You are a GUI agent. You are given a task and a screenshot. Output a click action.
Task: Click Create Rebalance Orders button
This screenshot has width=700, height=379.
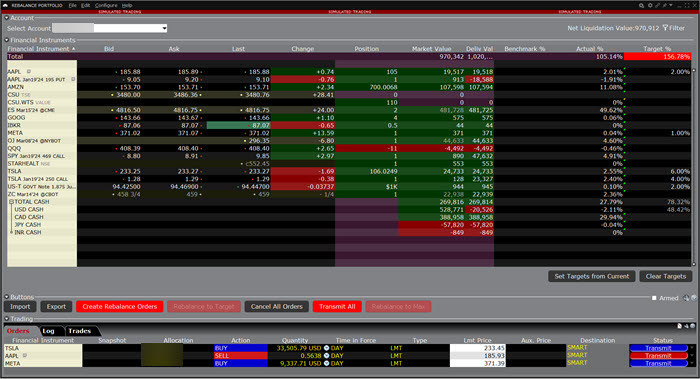click(x=120, y=307)
